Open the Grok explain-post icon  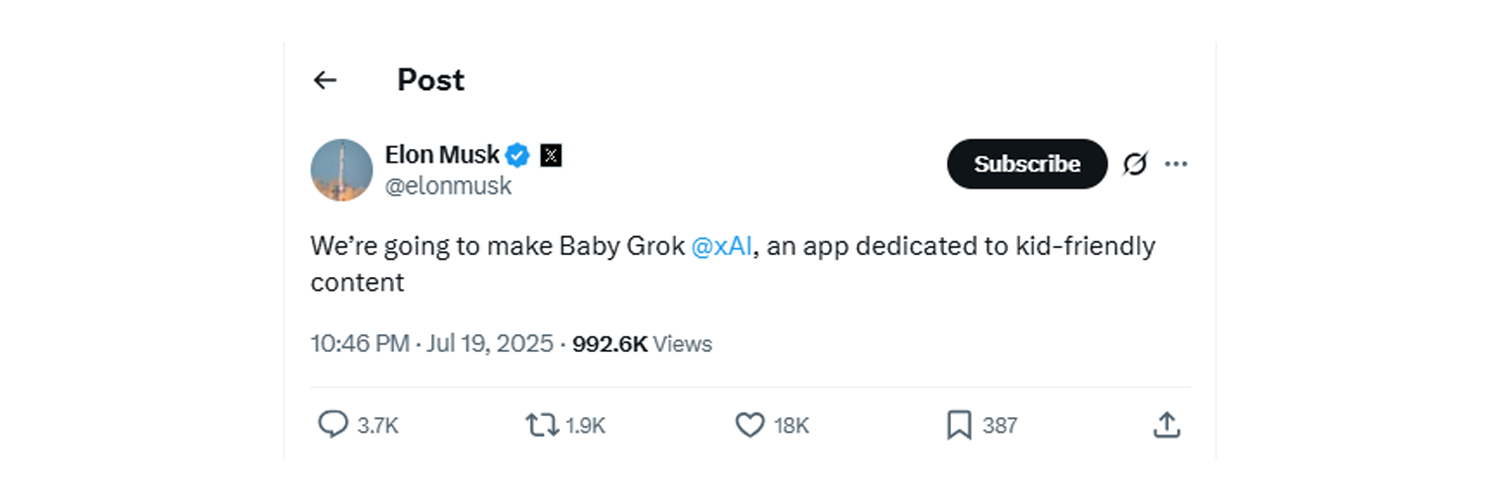pos(1135,164)
